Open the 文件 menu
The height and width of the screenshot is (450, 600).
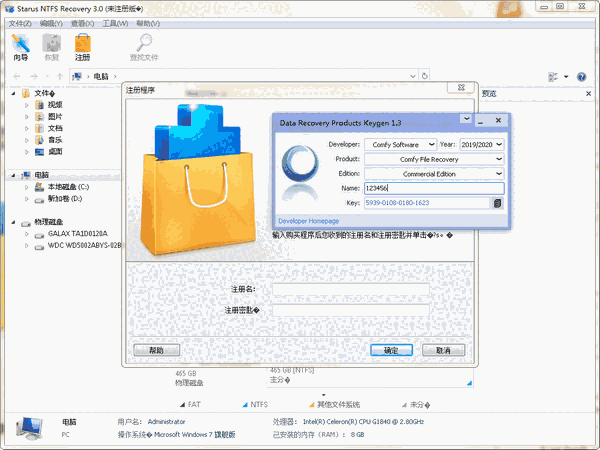(x=20, y=23)
